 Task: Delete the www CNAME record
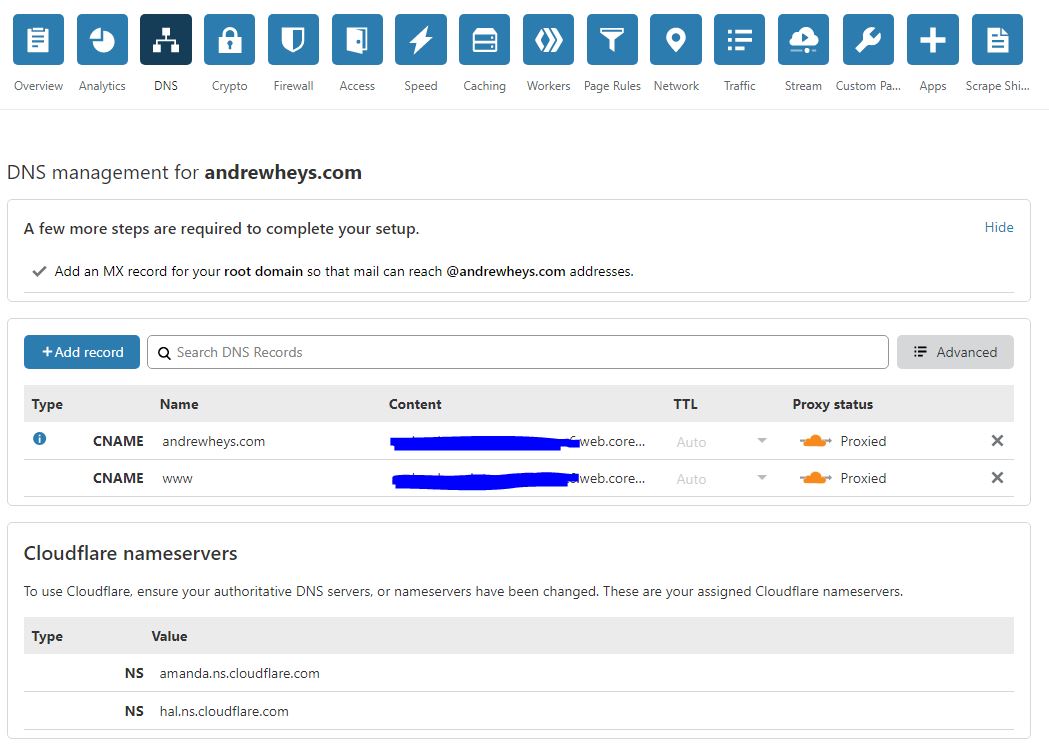tap(997, 478)
